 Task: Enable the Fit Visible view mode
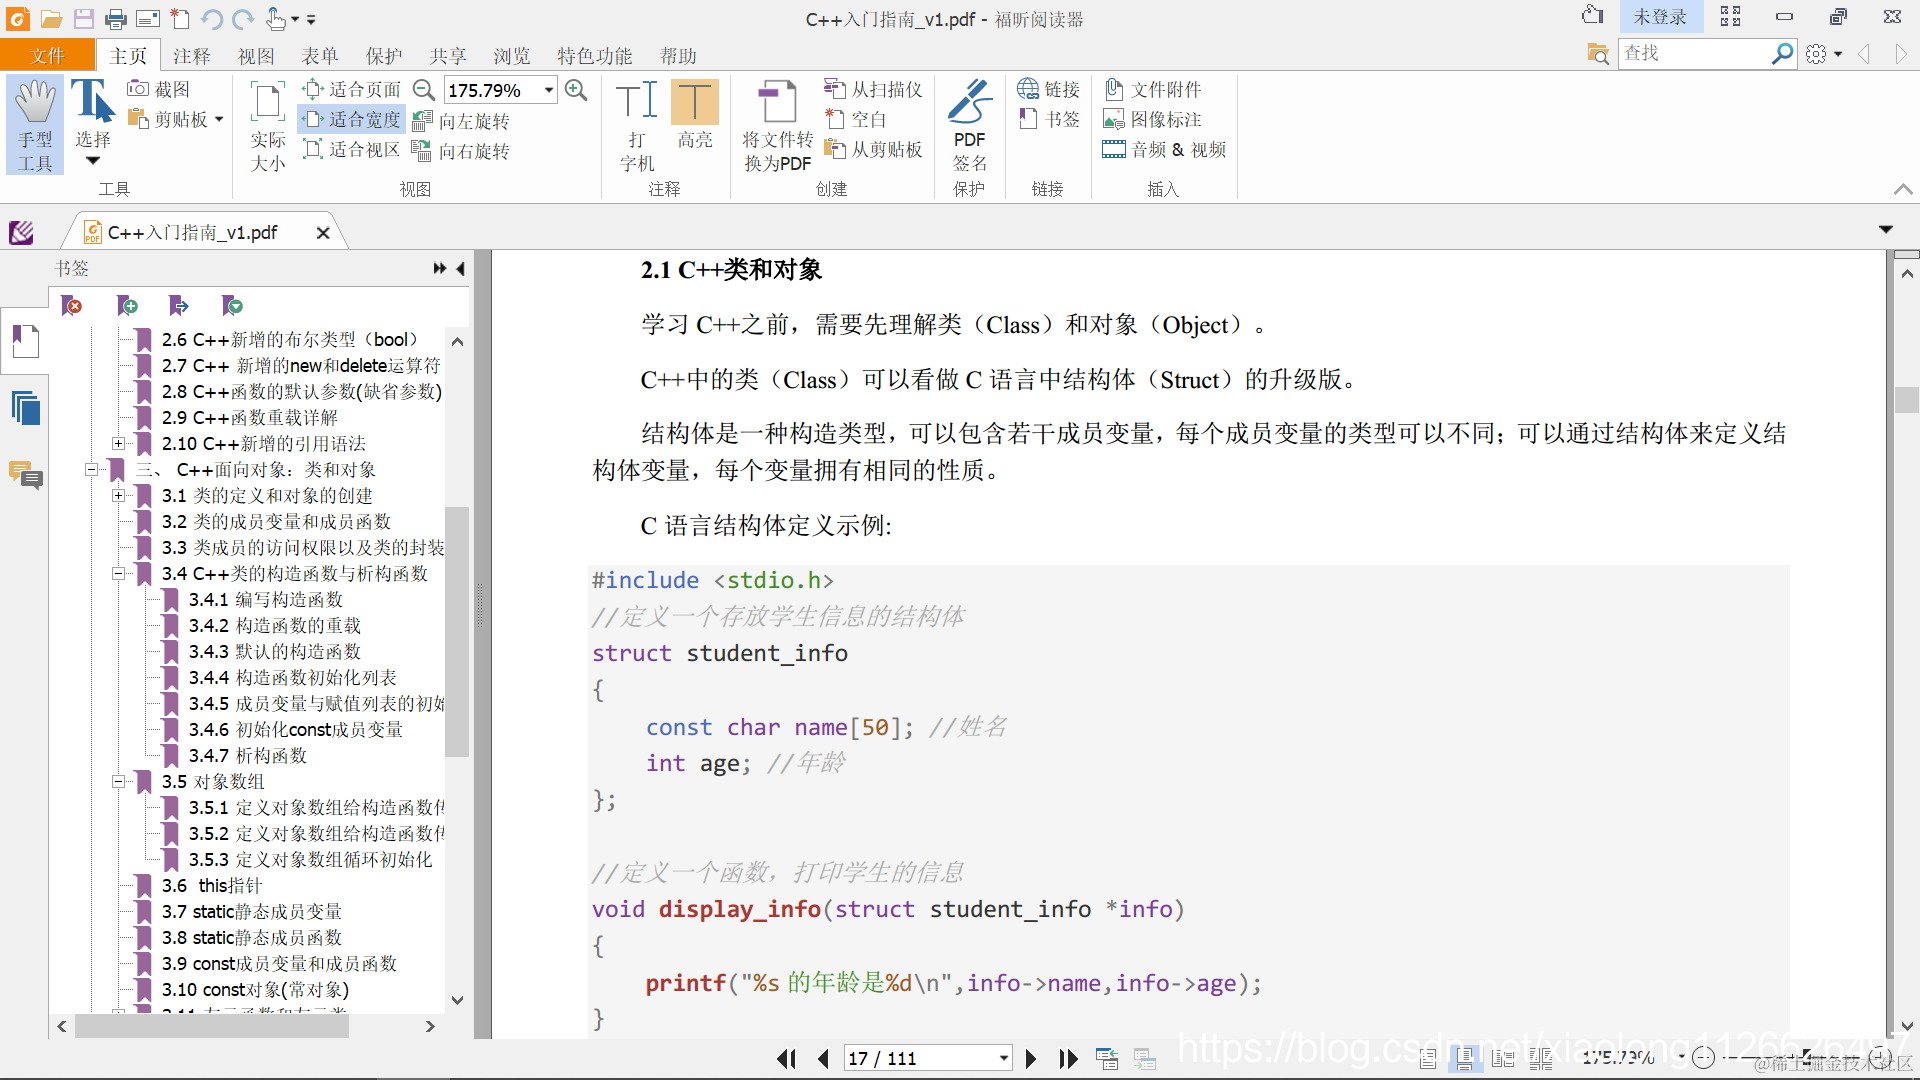pos(352,150)
